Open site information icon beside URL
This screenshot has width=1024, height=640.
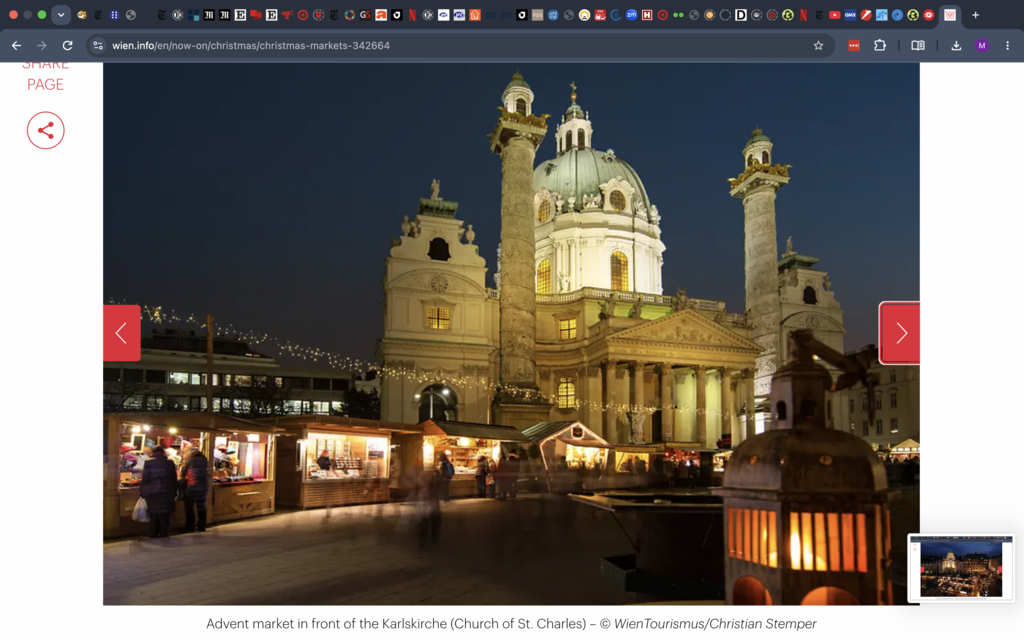pos(98,46)
